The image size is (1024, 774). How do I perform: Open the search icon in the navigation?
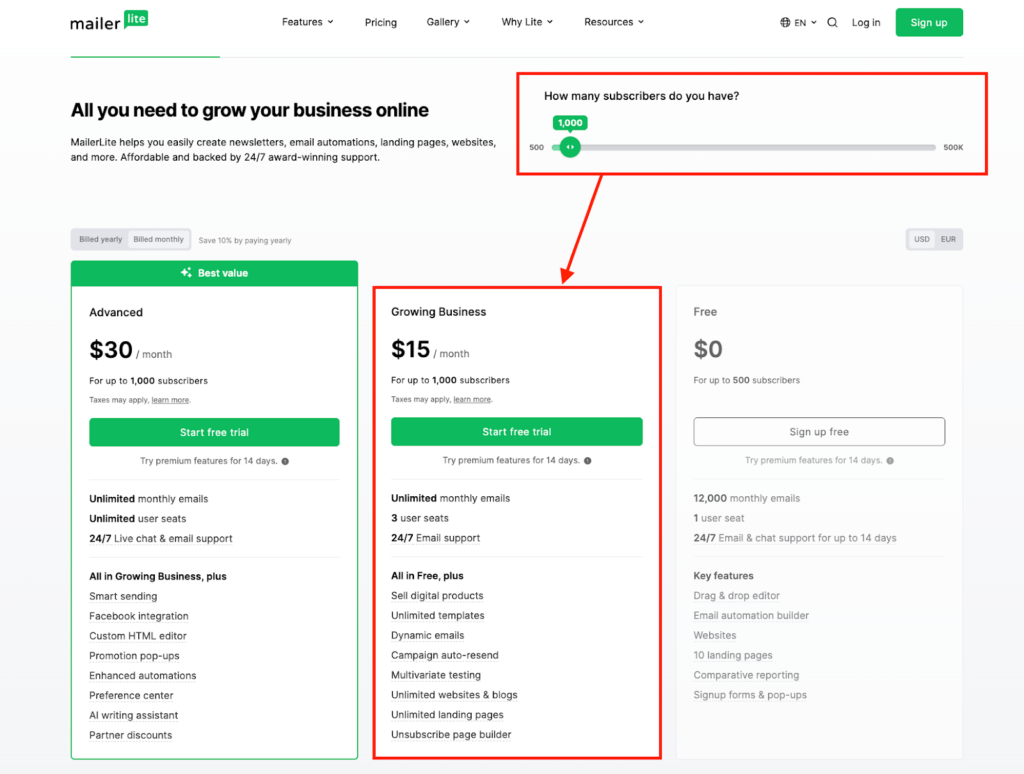click(x=832, y=21)
